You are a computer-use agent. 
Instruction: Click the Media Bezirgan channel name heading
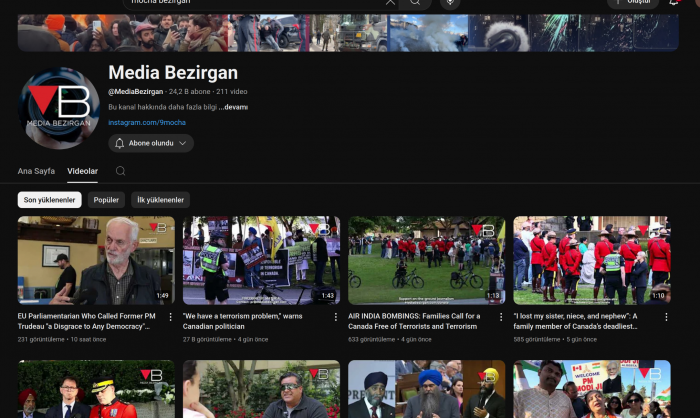(173, 73)
